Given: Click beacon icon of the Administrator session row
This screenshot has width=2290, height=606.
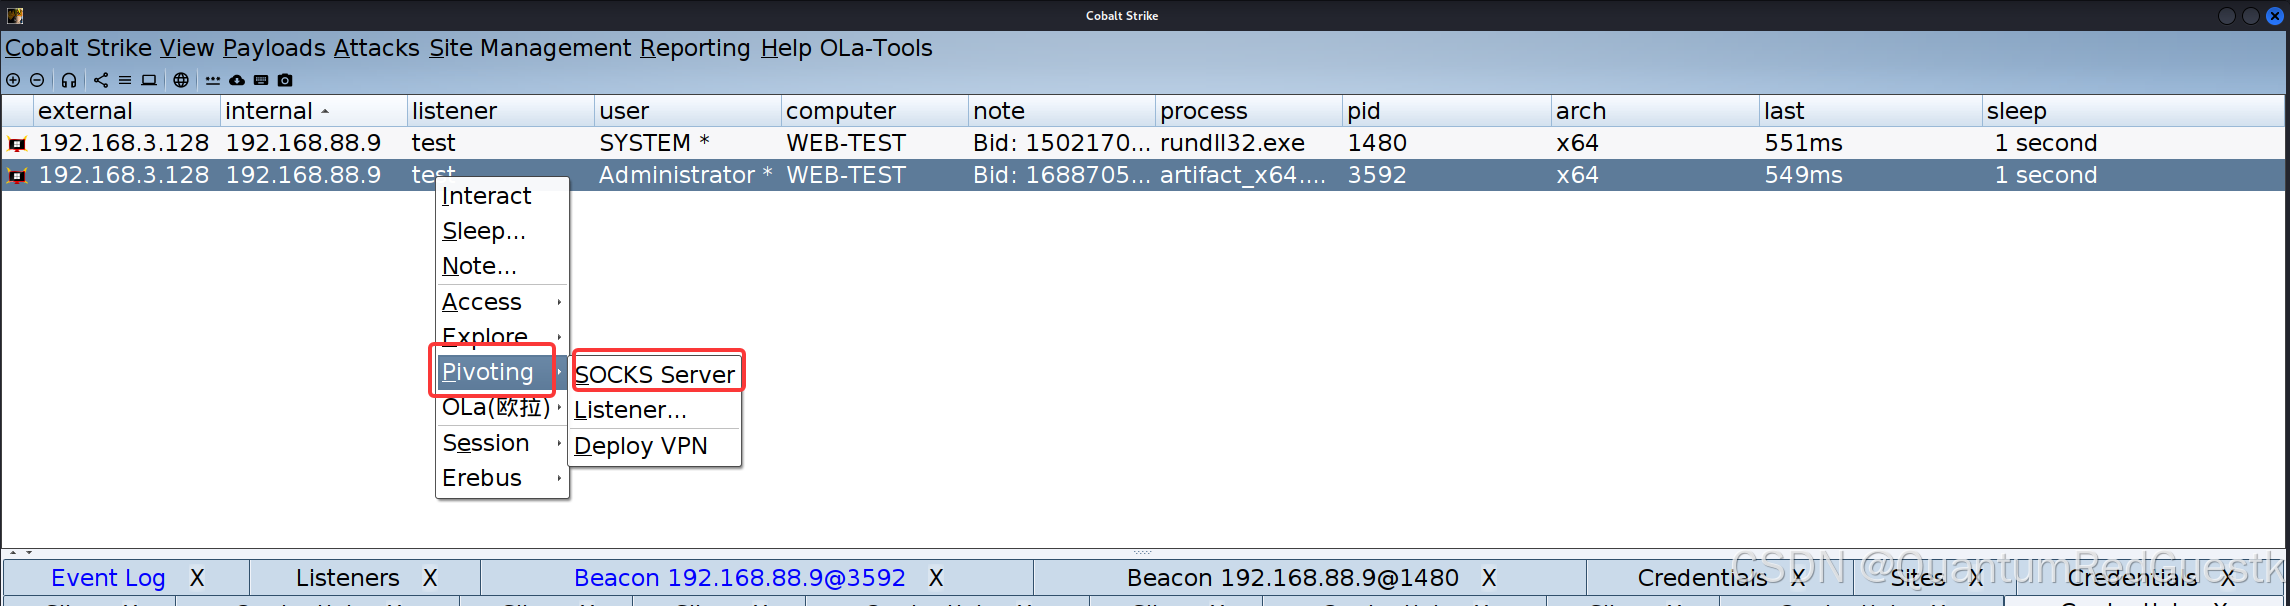Looking at the screenshot, I should (x=17, y=176).
